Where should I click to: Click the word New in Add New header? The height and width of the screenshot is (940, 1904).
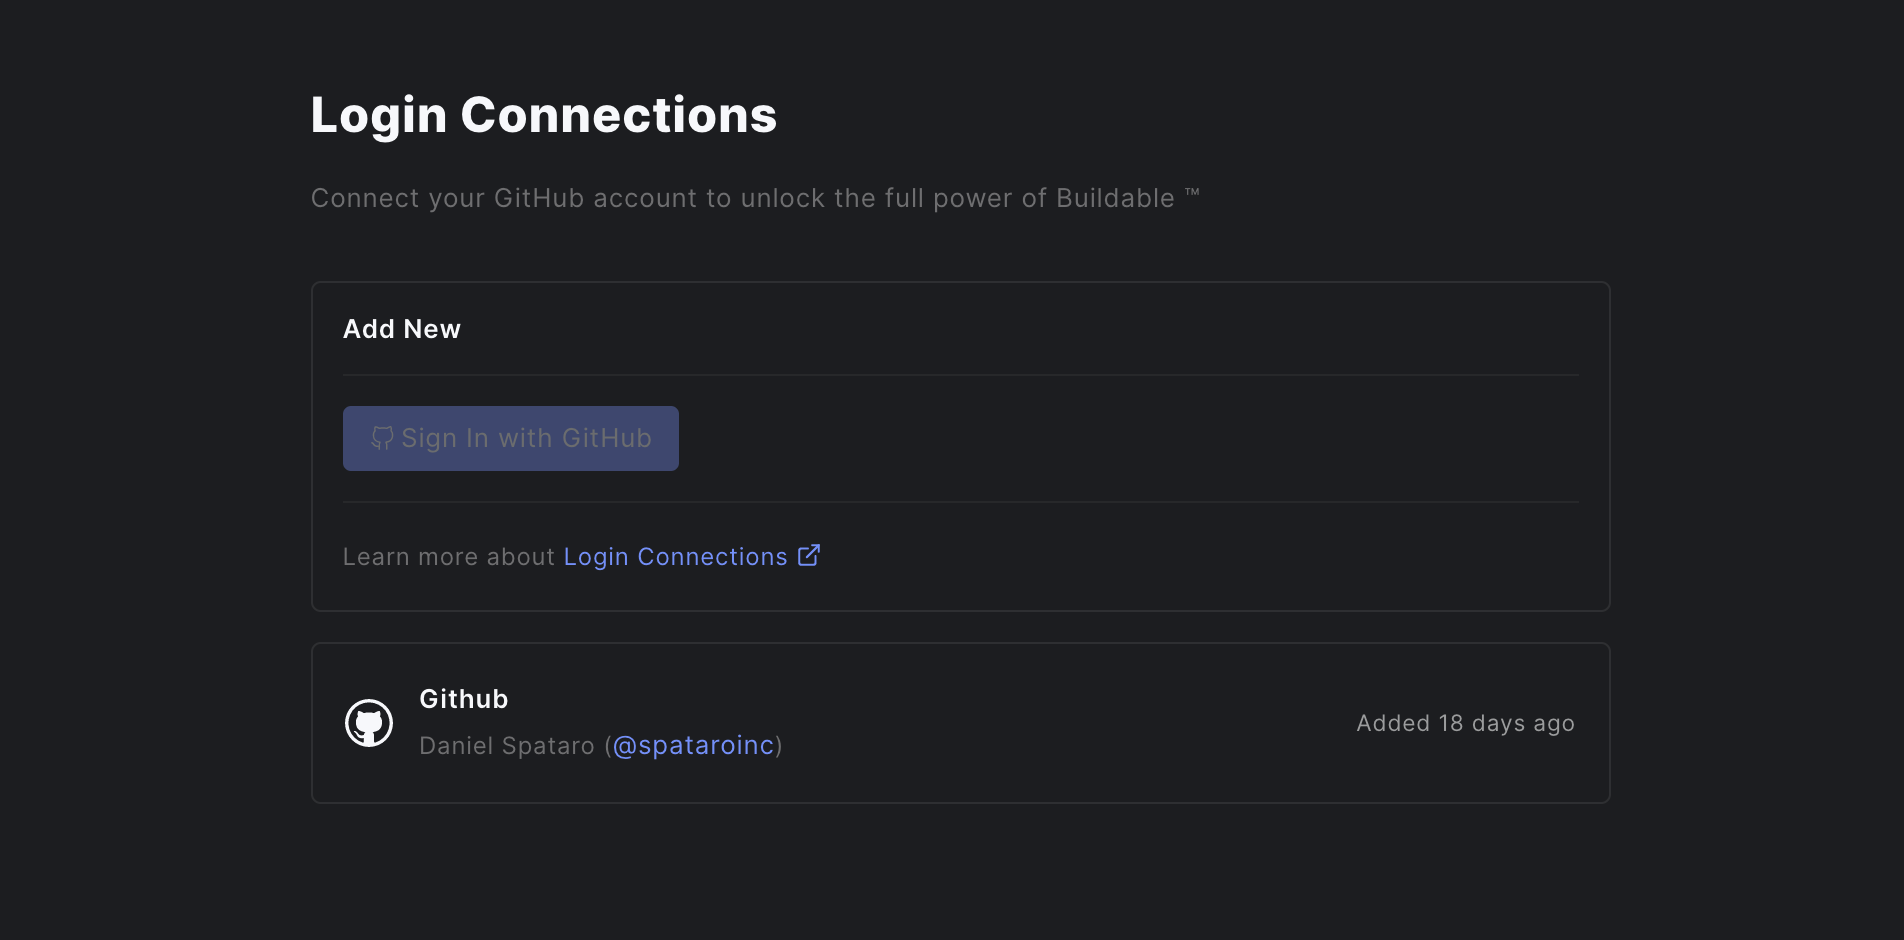point(432,329)
